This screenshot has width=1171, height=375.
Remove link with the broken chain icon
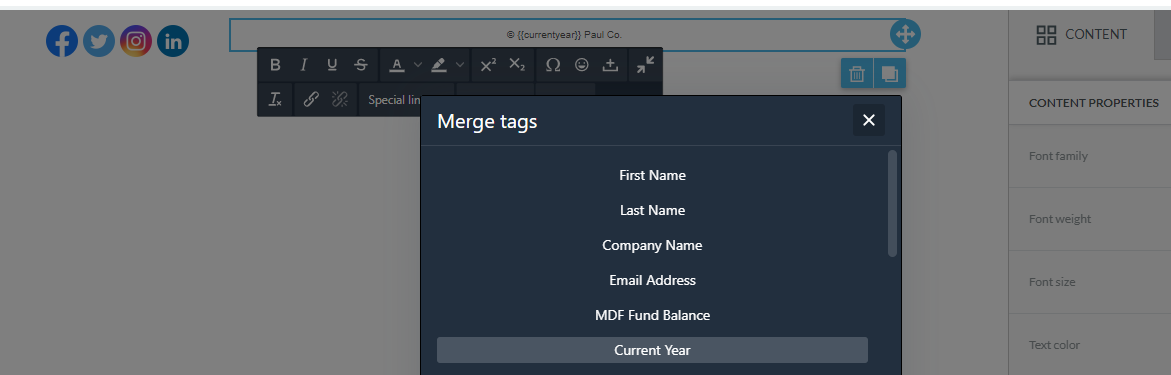coord(340,99)
